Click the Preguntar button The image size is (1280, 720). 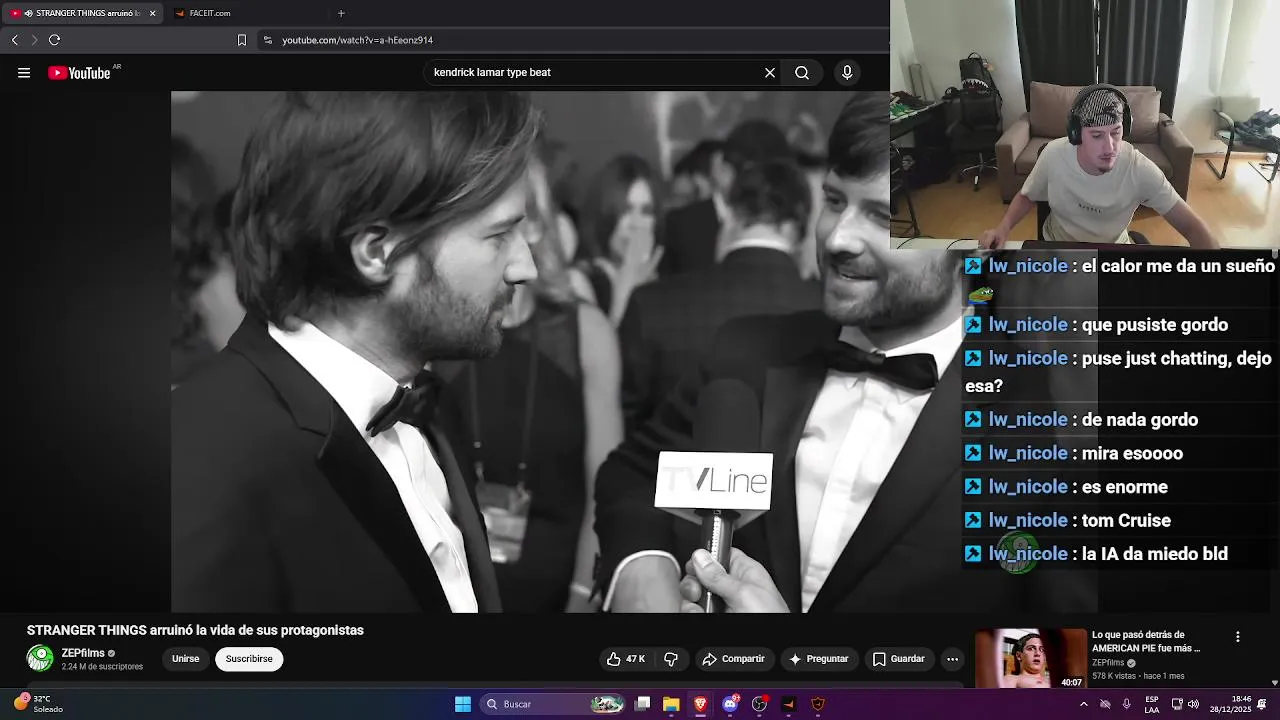[x=818, y=659]
